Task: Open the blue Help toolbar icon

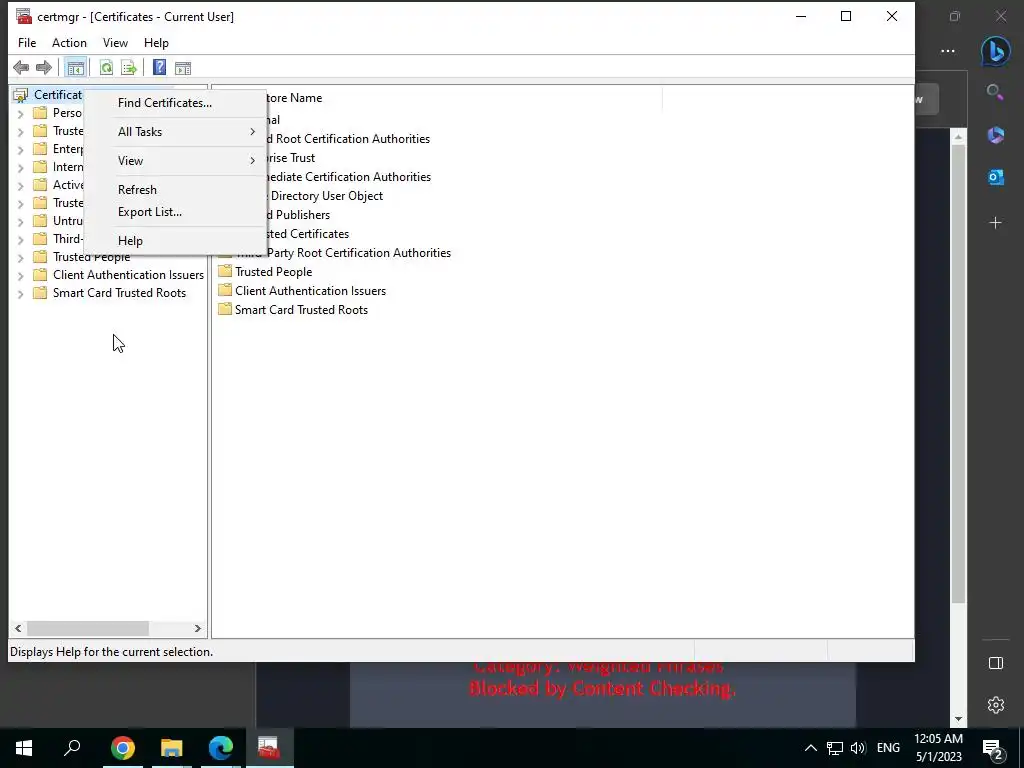Action: click(x=159, y=67)
